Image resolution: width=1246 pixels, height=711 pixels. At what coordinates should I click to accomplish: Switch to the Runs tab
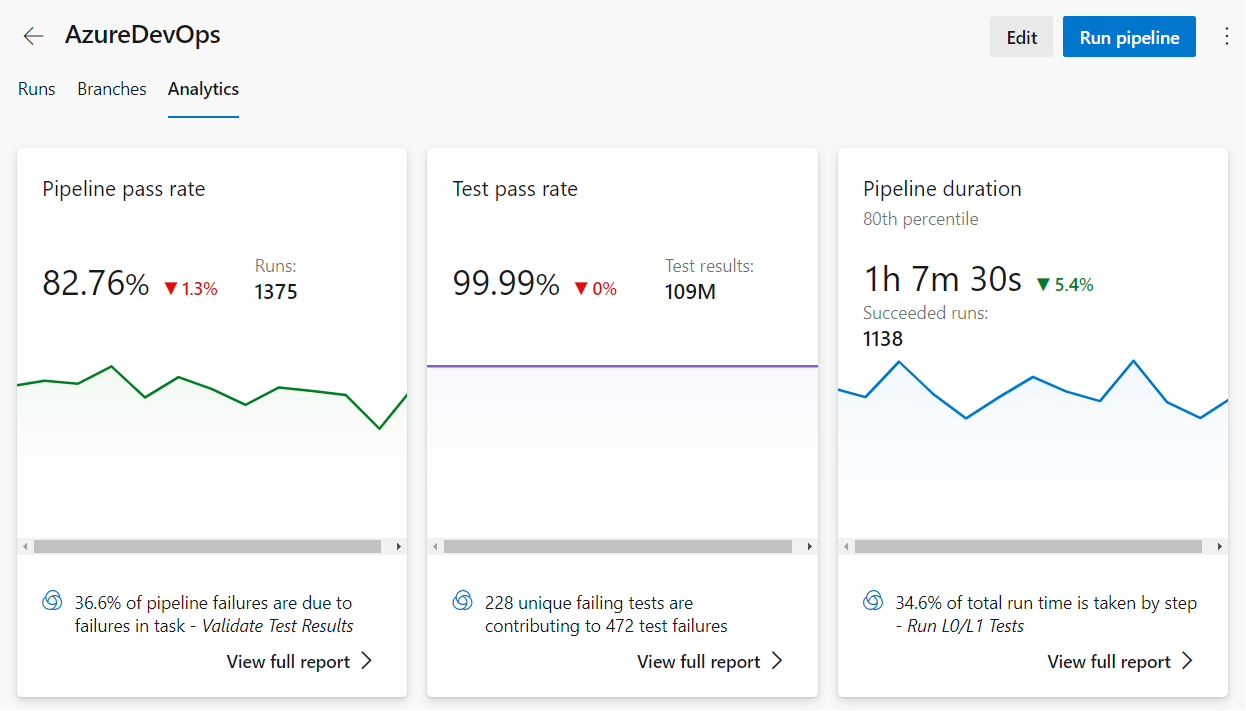pyautogui.click(x=36, y=89)
